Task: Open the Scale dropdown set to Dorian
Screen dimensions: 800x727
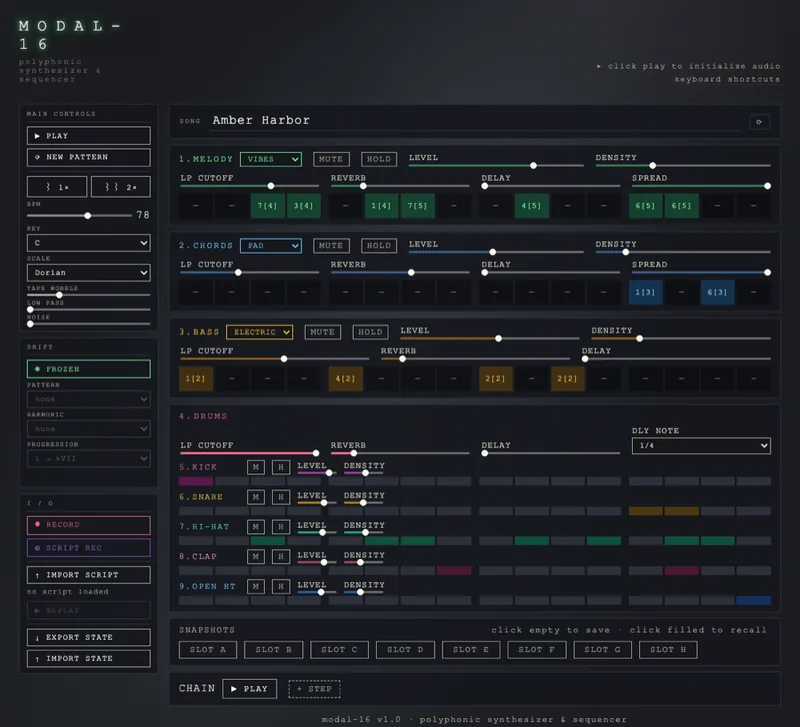Action: click(89, 272)
